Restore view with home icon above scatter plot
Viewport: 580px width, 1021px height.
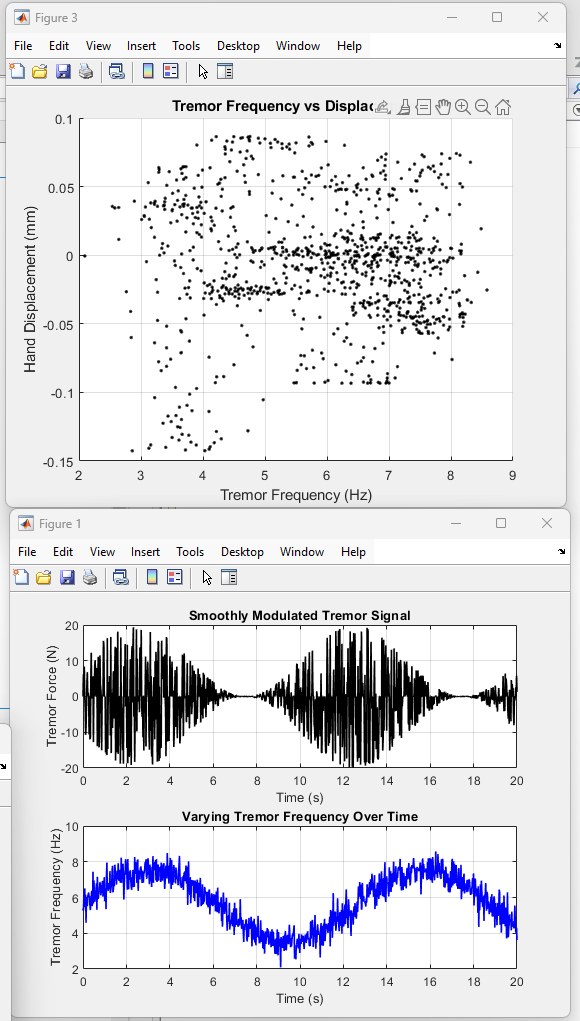click(503, 107)
